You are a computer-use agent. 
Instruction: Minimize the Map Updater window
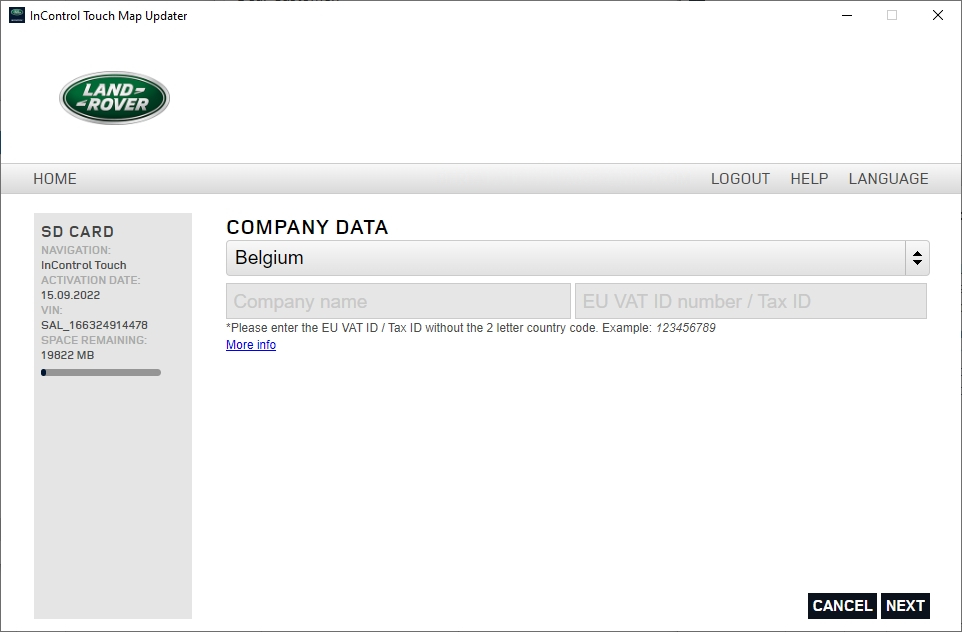tap(847, 15)
